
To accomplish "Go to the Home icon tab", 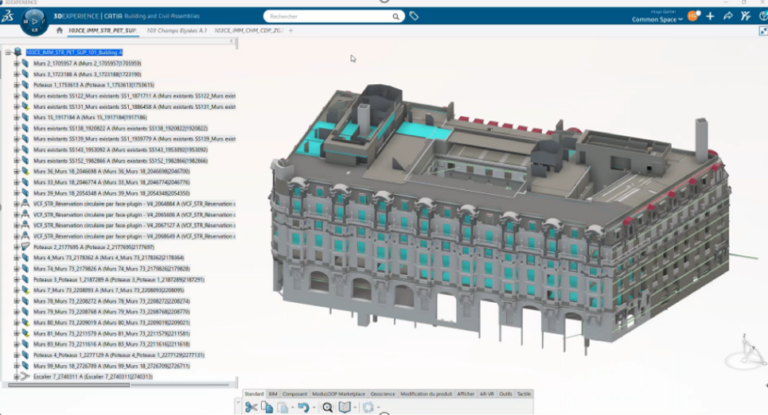I will pyautogui.click(x=59, y=30).
